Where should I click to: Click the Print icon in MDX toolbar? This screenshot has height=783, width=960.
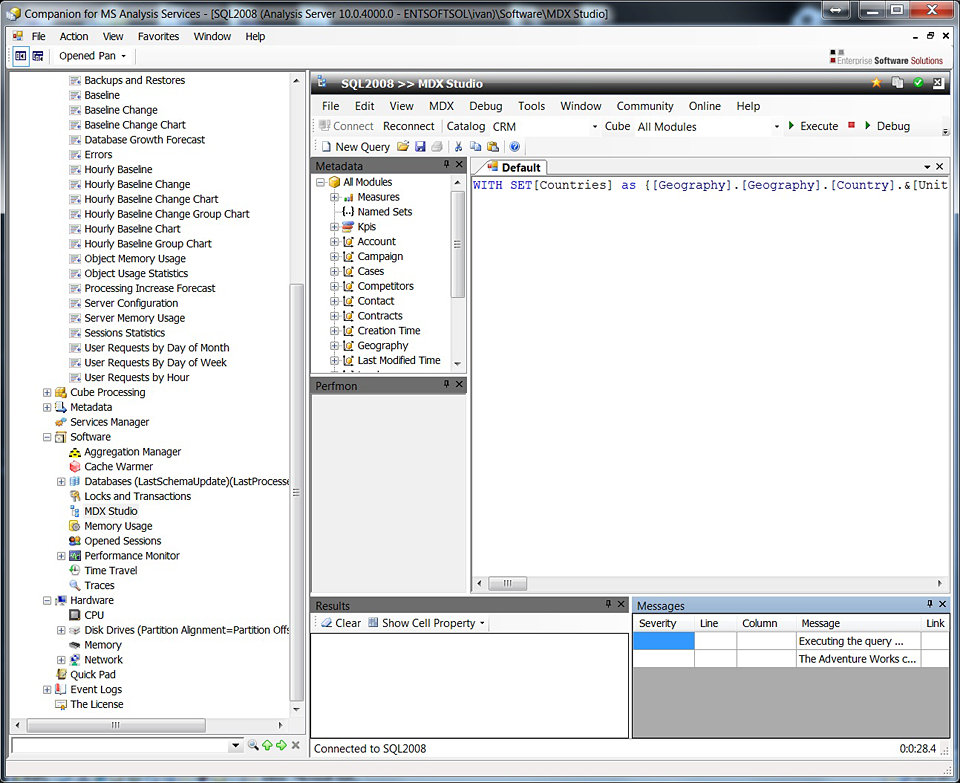point(437,146)
